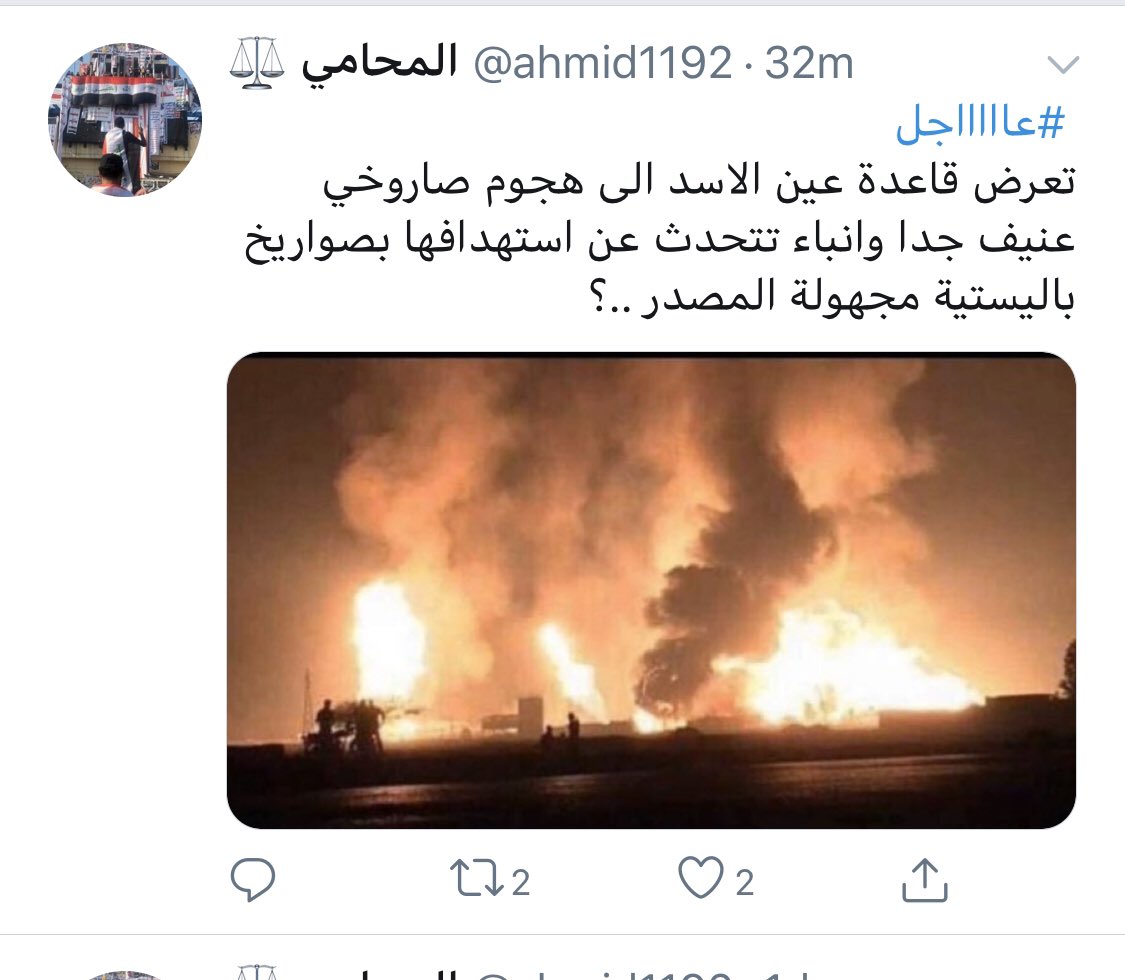
Task: View the attached fire explosion photo
Action: pos(651,590)
